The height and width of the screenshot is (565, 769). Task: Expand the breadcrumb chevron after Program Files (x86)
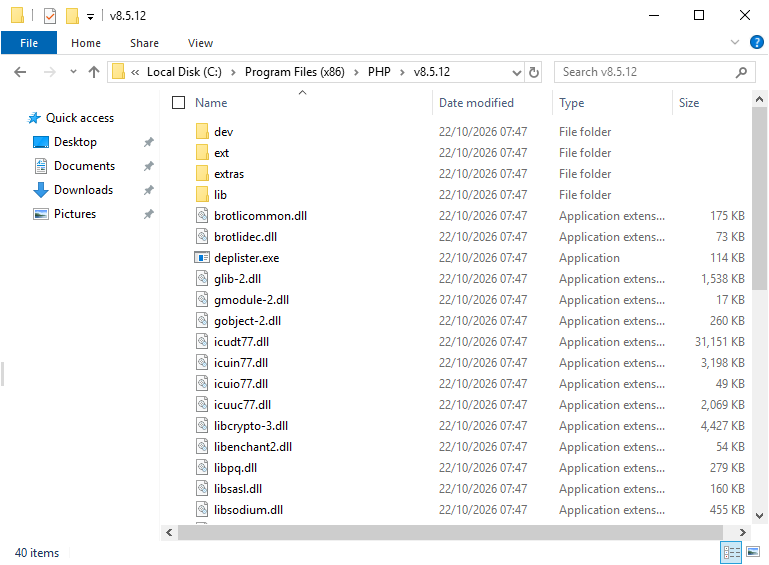[x=356, y=73]
